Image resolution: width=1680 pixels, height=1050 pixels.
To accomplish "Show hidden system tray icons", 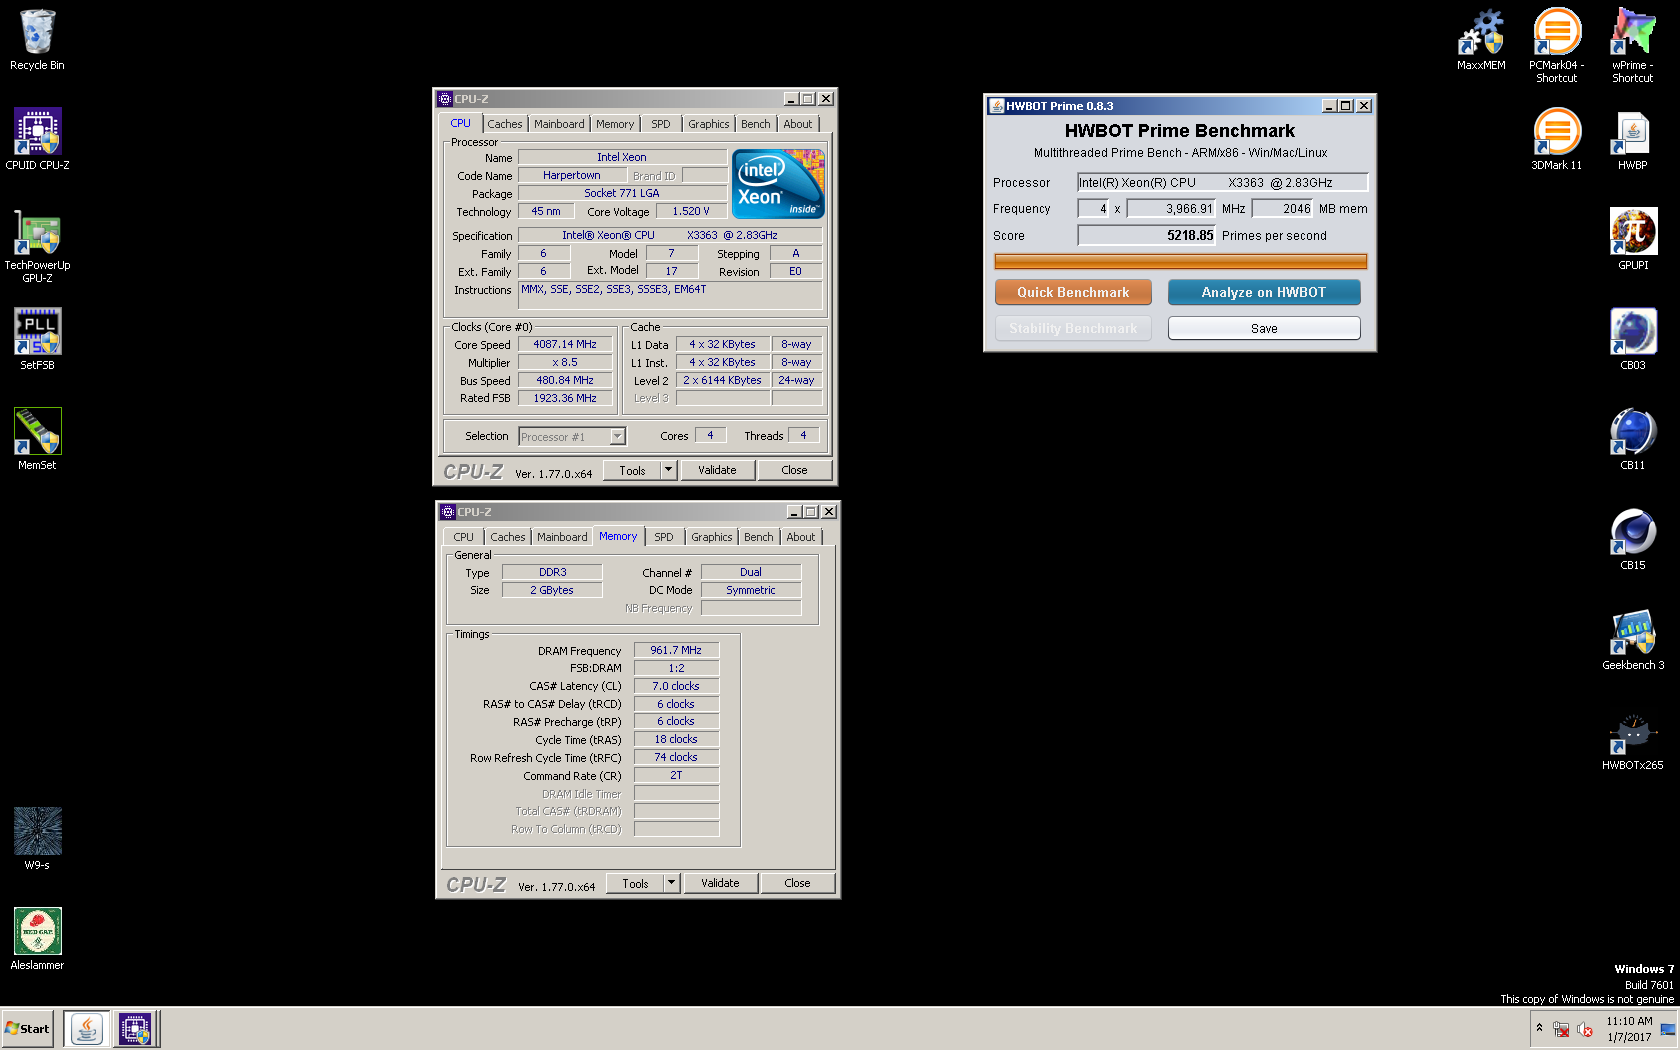I will (1539, 1028).
